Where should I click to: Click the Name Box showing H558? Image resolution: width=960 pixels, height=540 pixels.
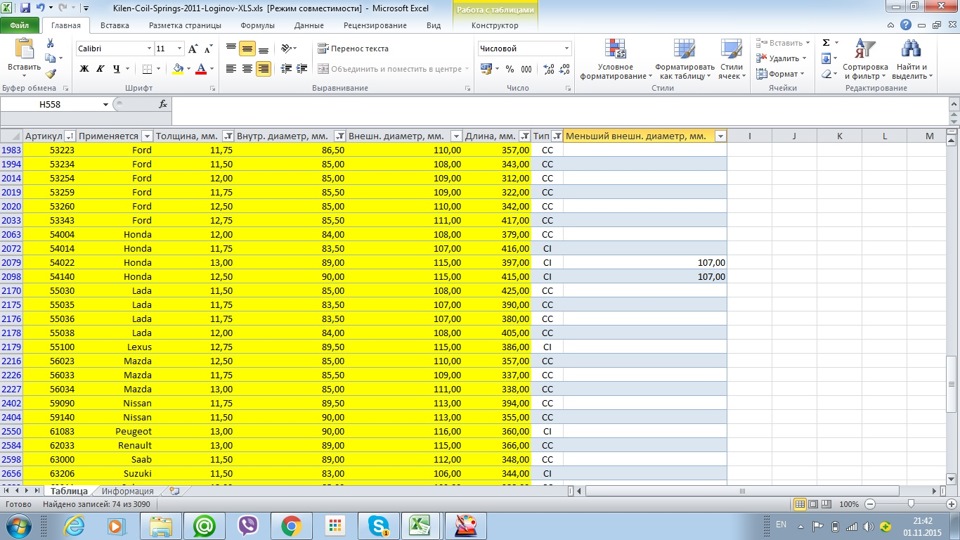point(50,104)
